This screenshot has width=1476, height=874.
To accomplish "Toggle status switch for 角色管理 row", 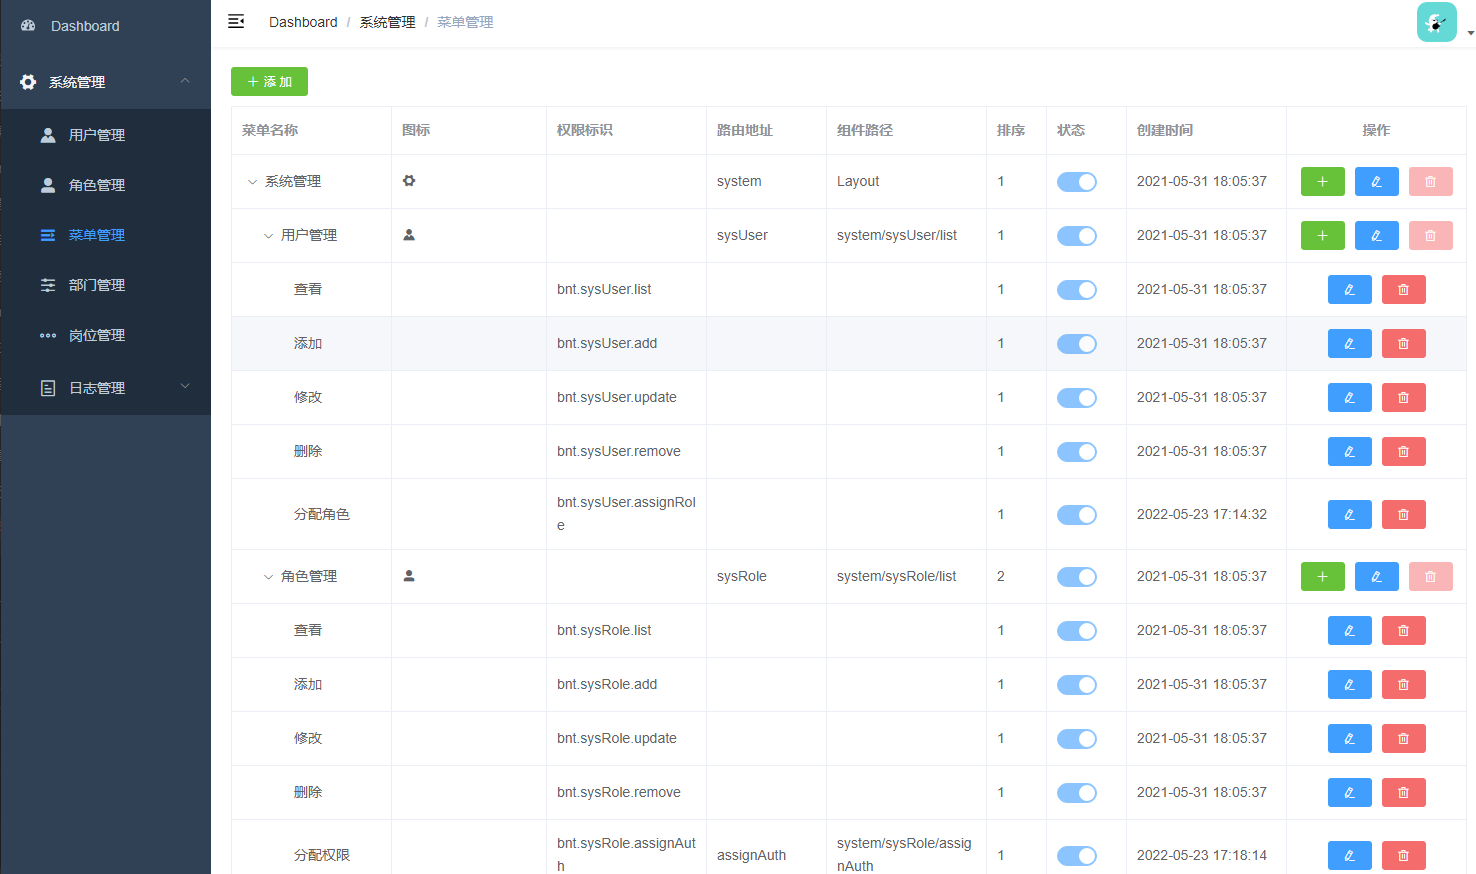I will click(1077, 577).
